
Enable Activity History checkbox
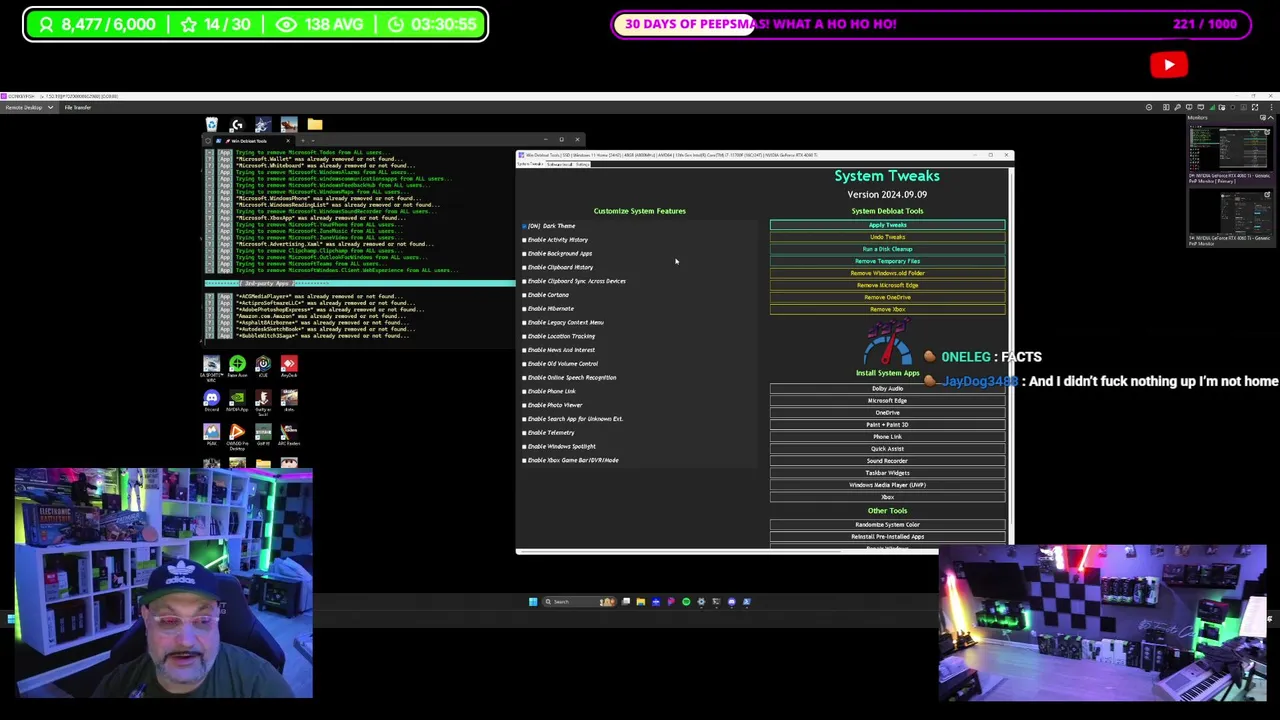click(x=524, y=240)
